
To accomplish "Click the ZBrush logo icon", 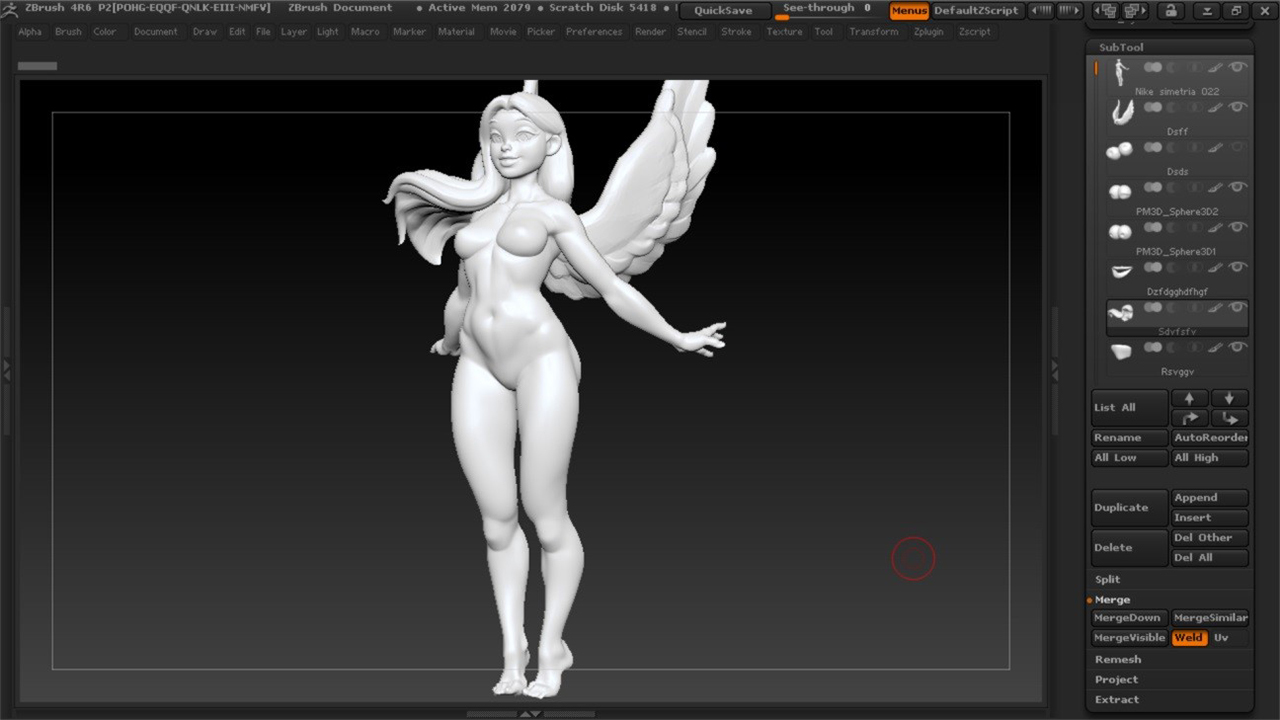I will click(x=9, y=9).
